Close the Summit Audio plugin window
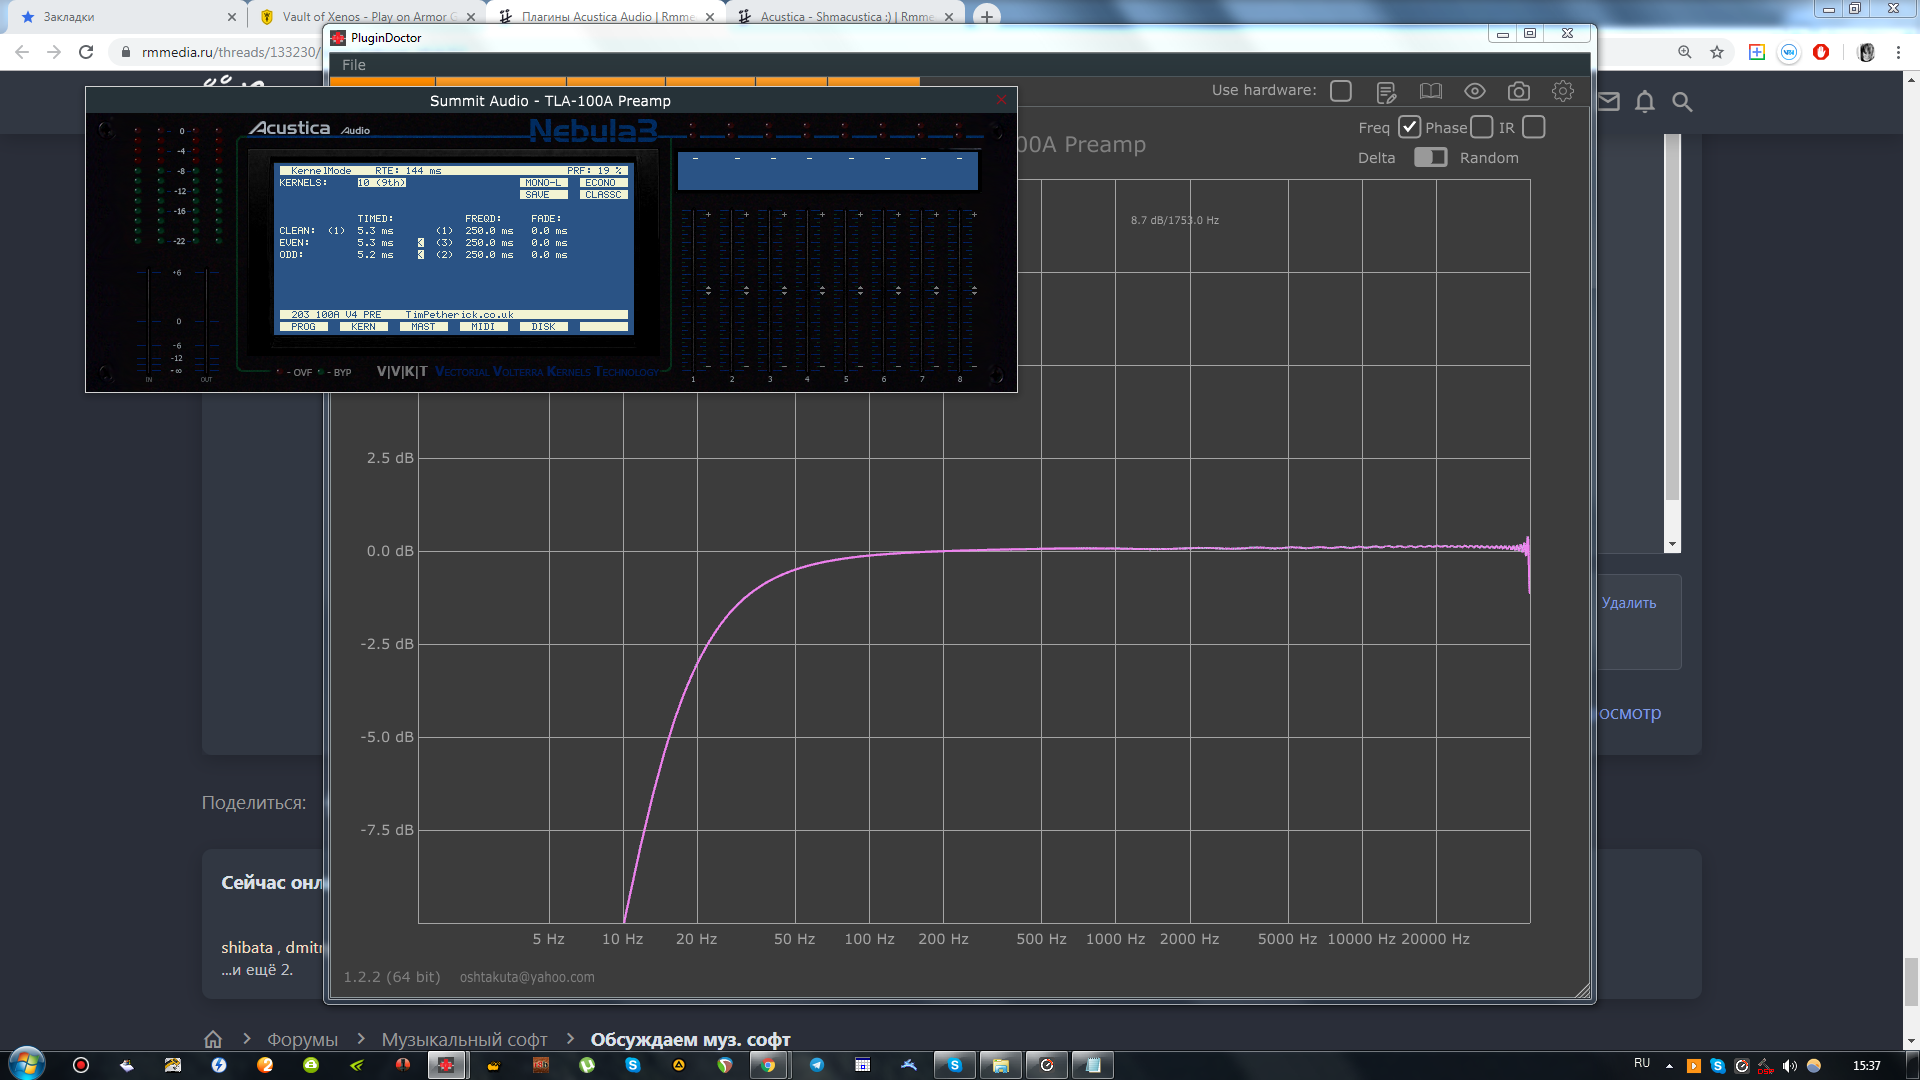 tap(1001, 100)
